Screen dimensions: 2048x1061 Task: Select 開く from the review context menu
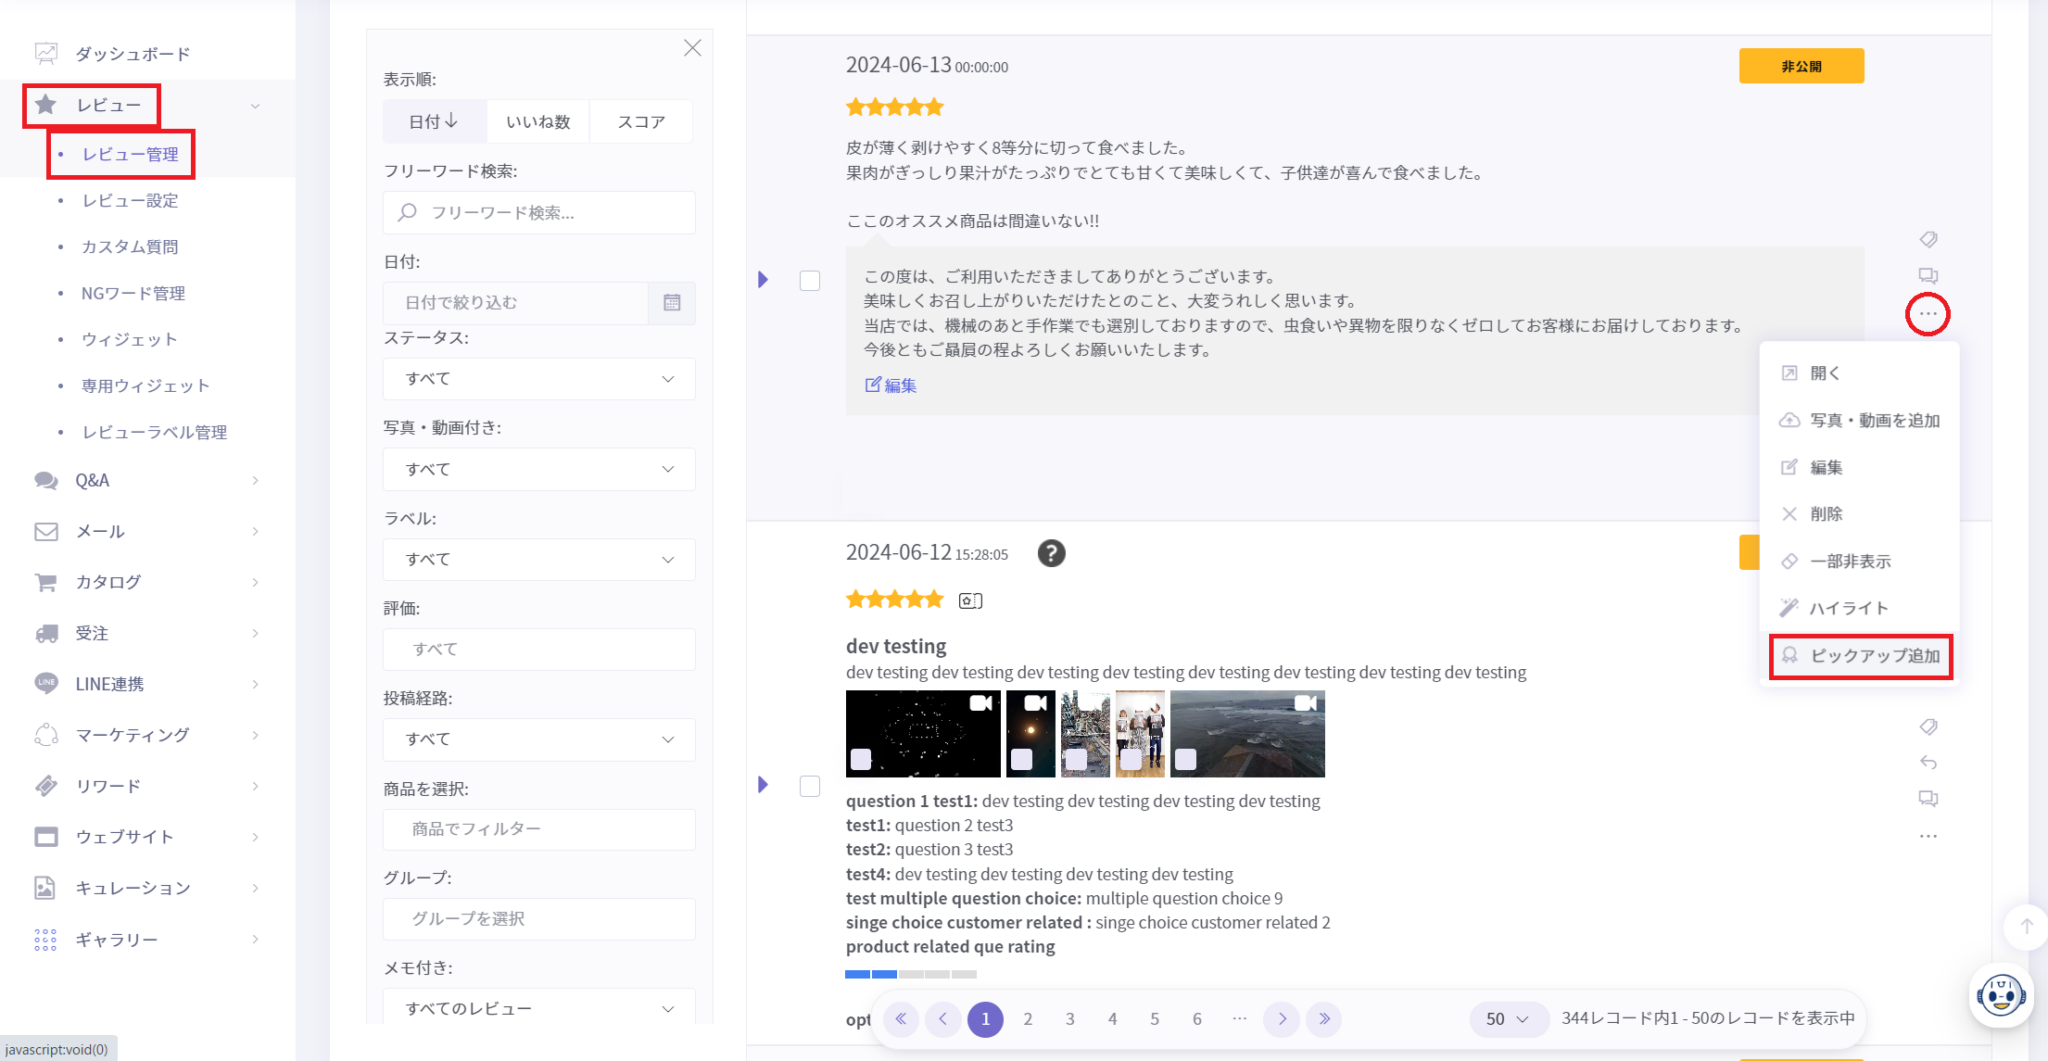point(1860,373)
